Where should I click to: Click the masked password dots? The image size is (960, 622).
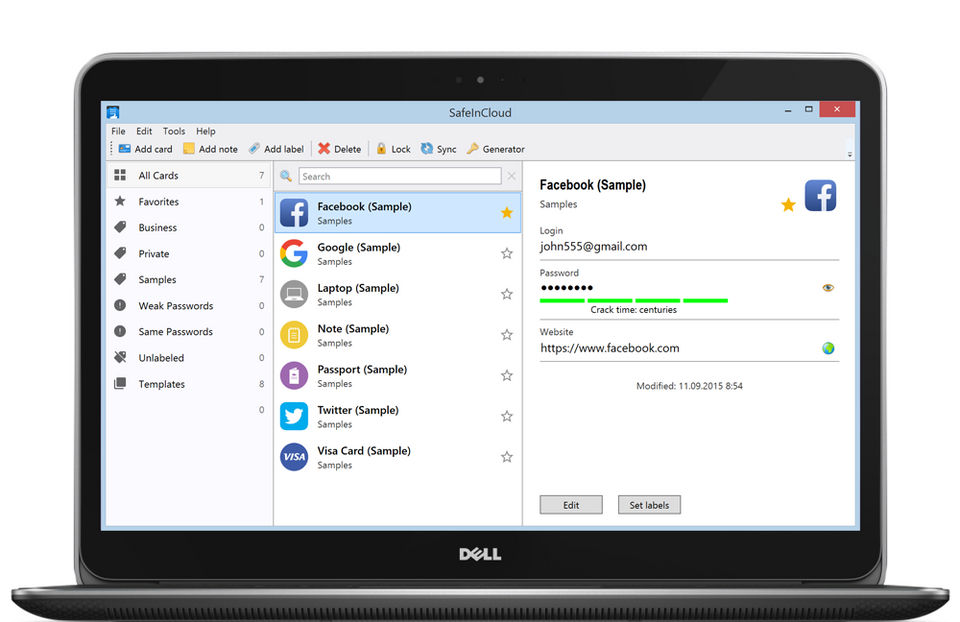pos(566,288)
